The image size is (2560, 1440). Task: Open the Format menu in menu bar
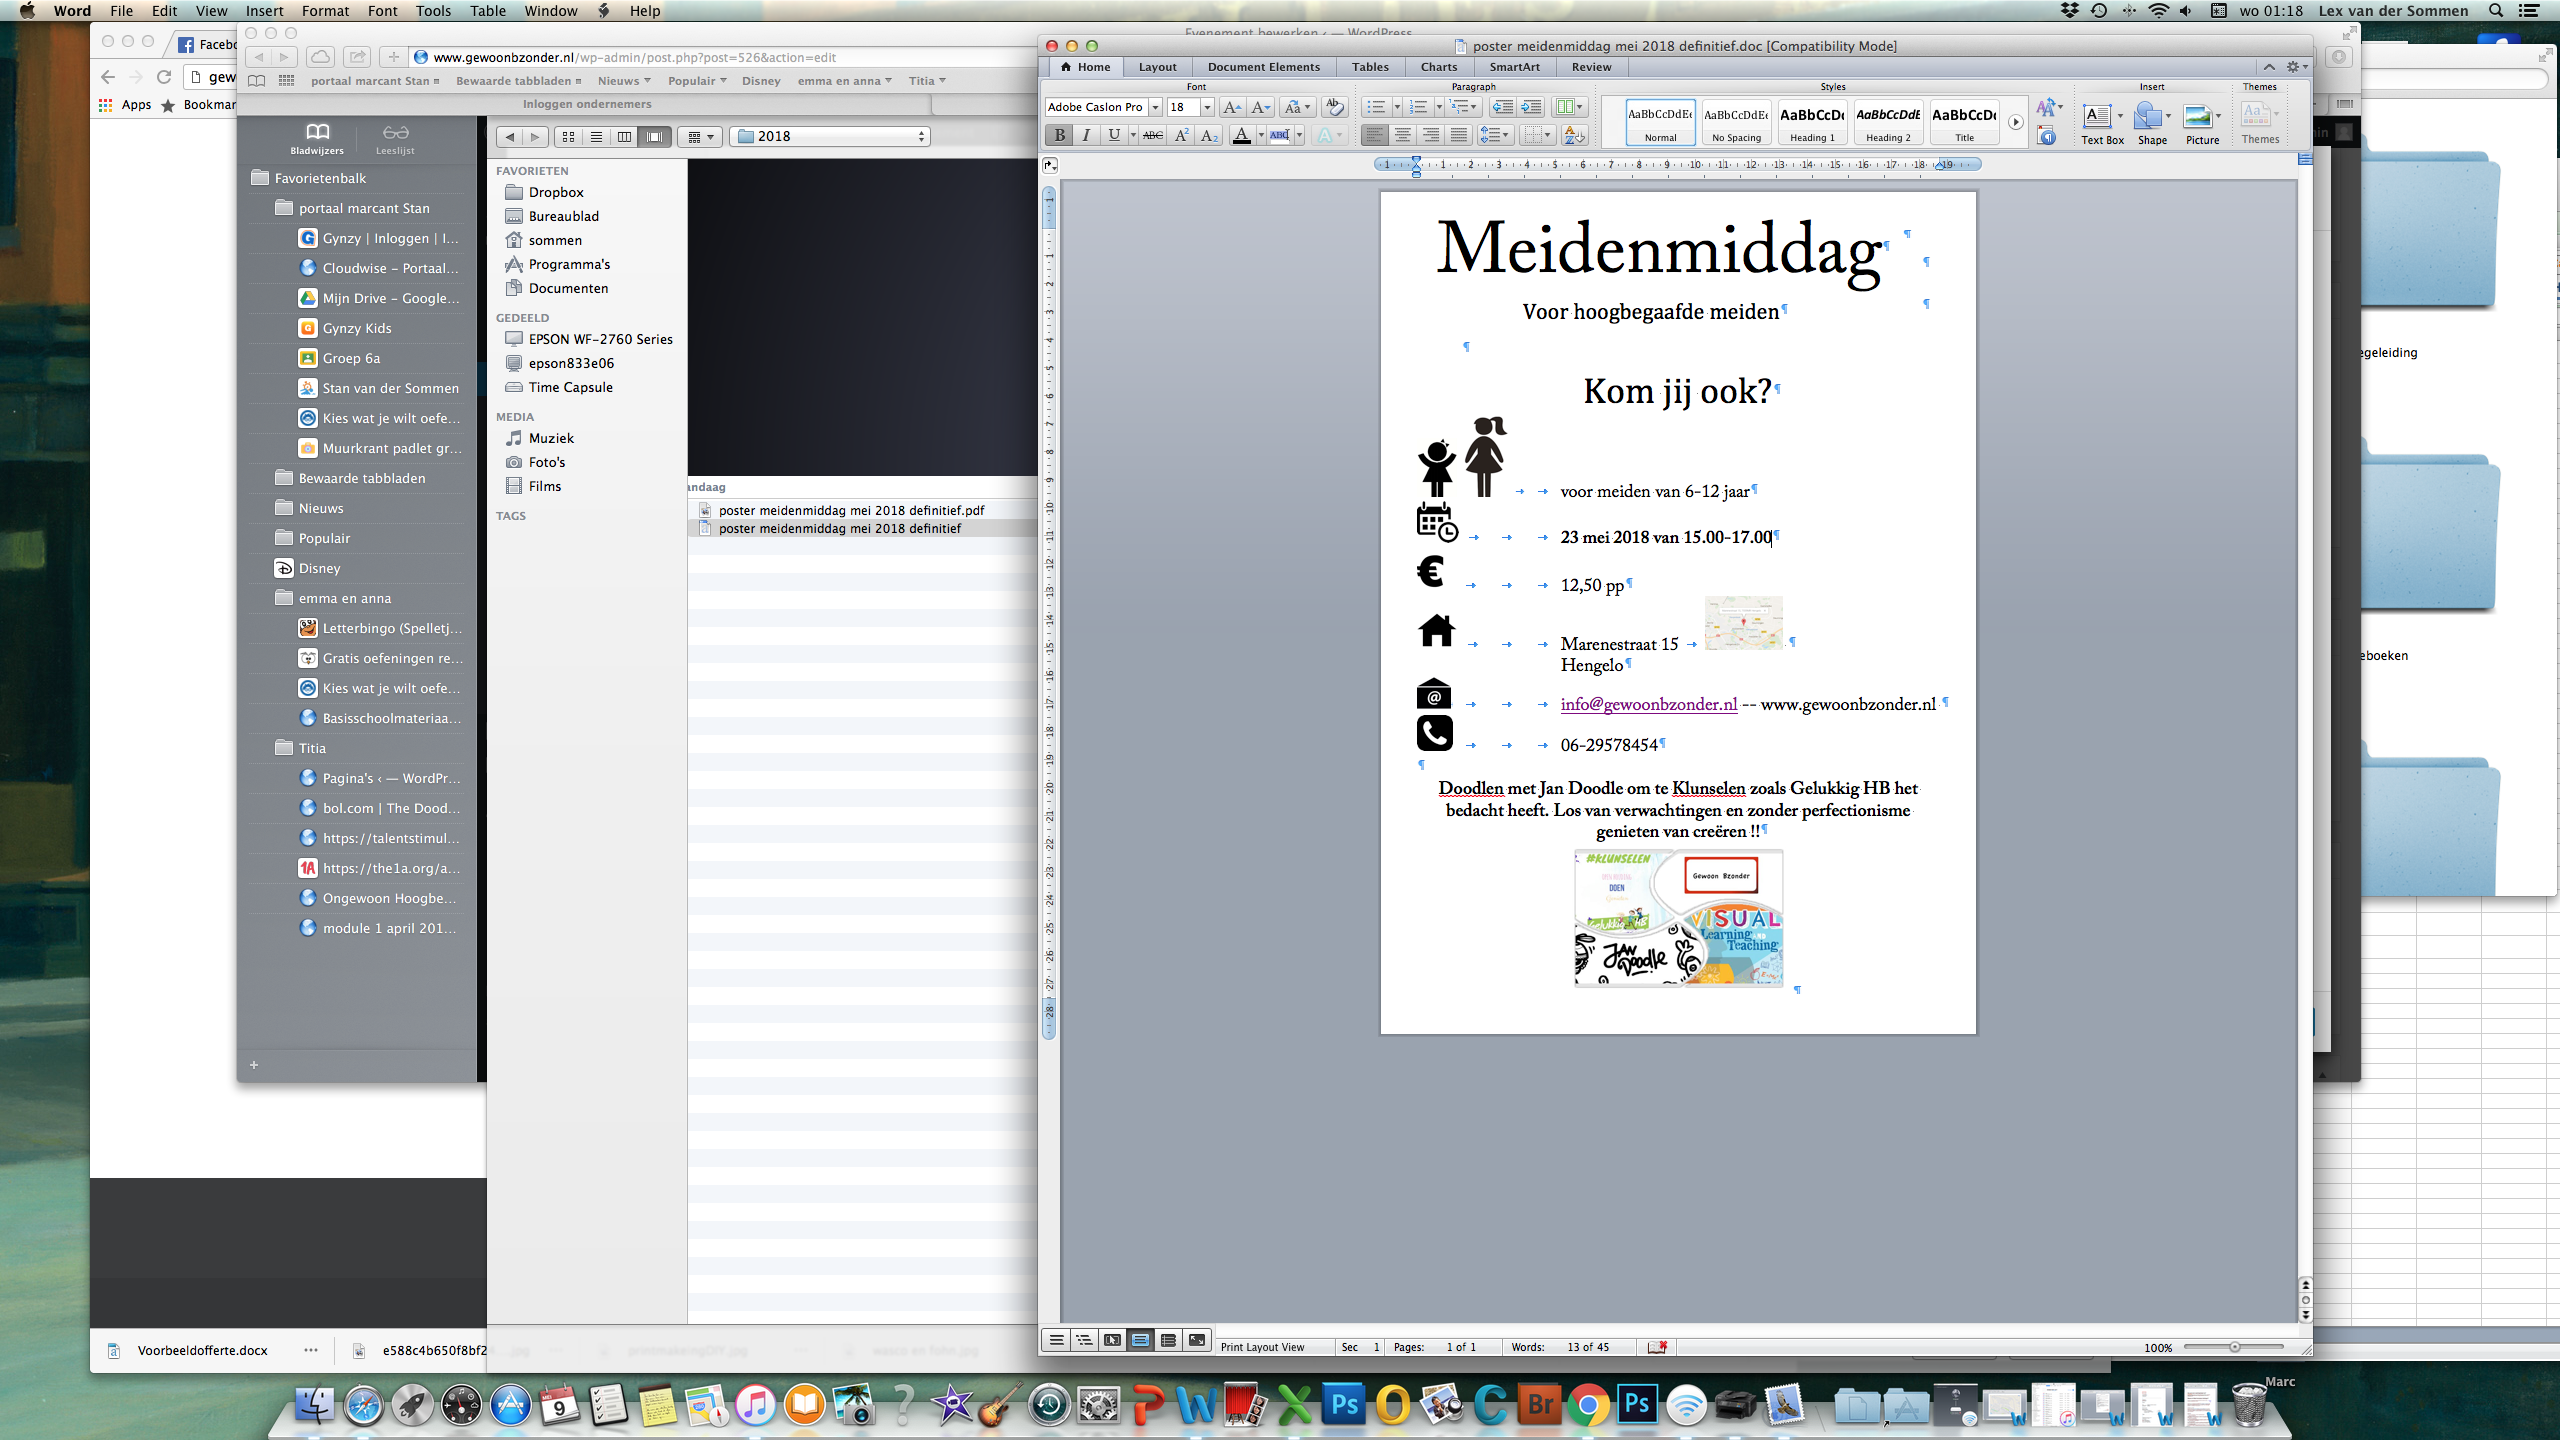[325, 11]
